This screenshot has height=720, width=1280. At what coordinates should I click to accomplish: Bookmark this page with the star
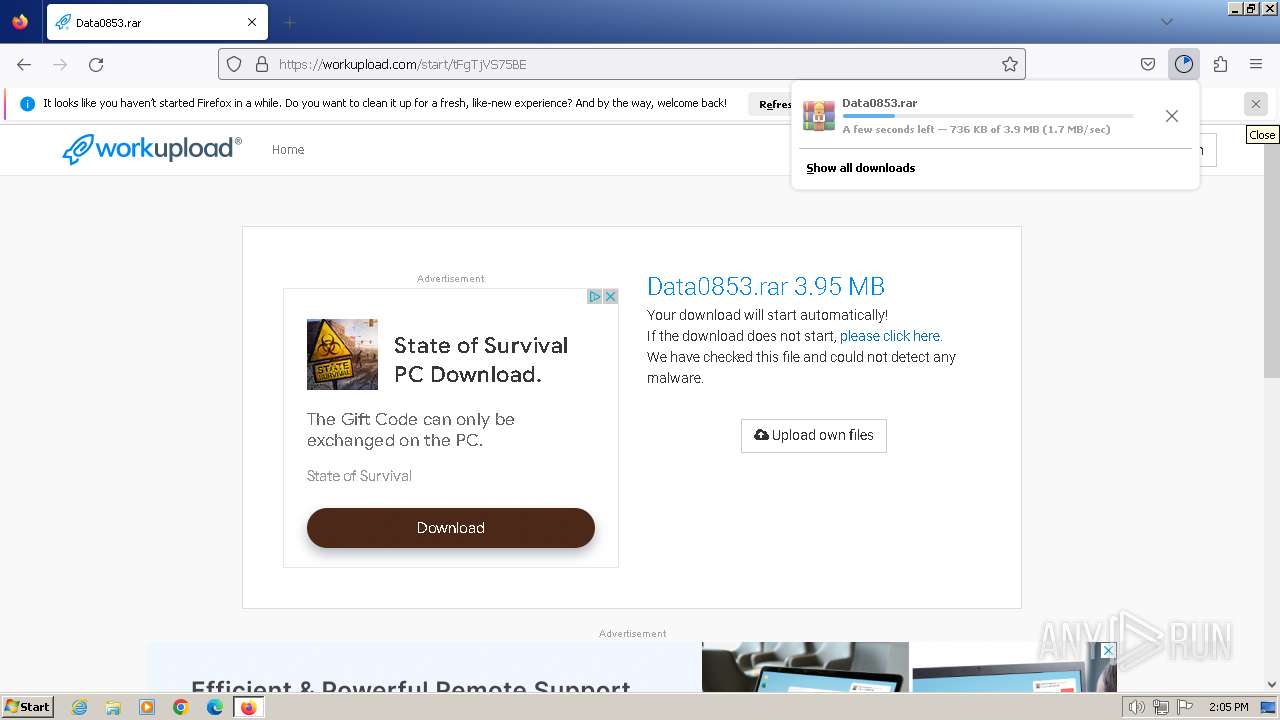point(1010,64)
